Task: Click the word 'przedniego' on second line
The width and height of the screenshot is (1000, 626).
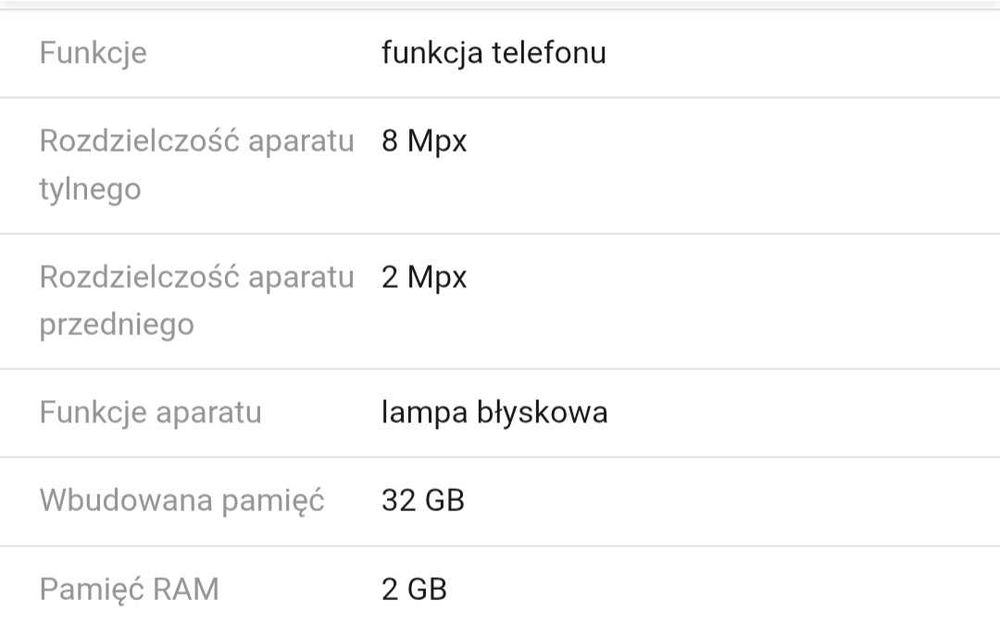Action: (x=116, y=325)
